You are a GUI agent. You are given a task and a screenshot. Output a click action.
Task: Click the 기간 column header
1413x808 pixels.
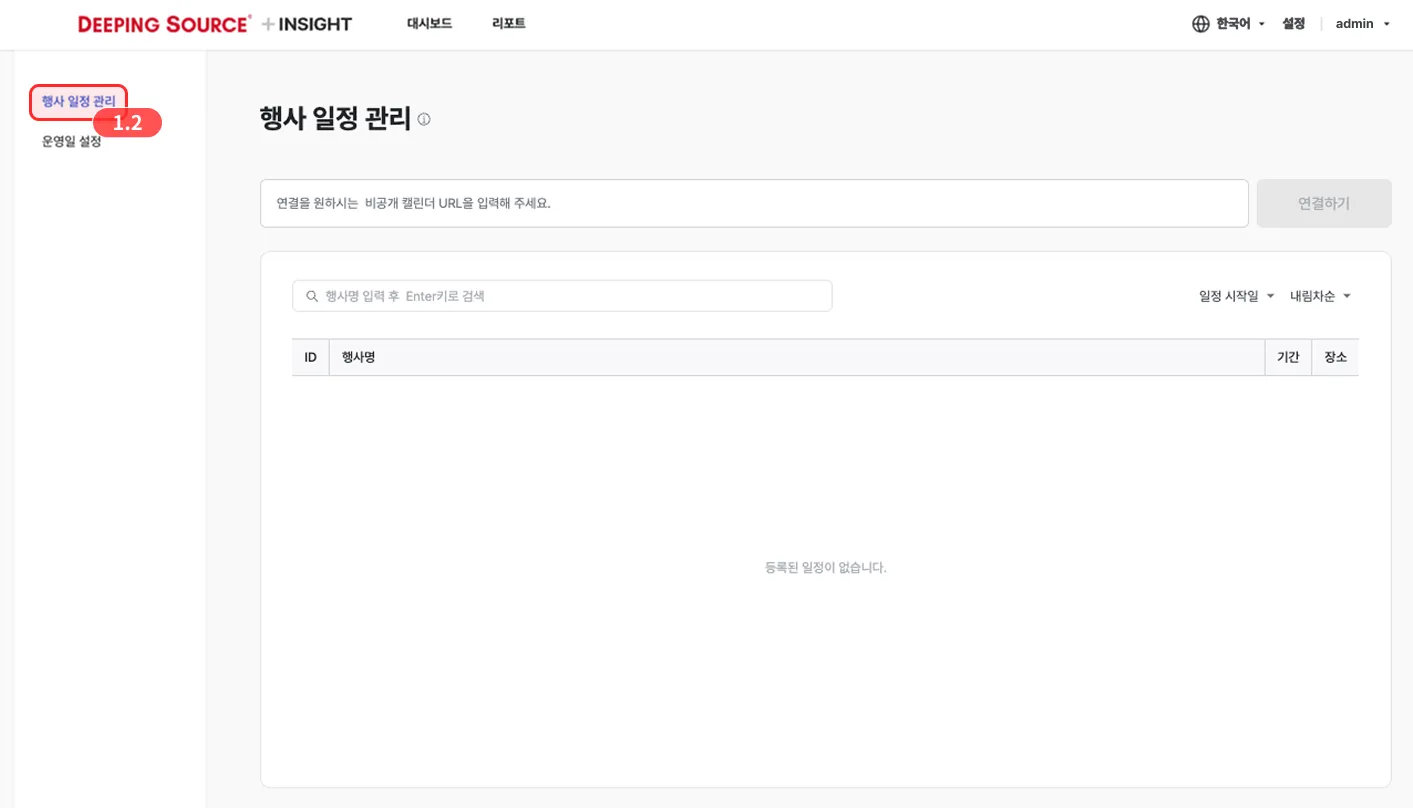point(1288,357)
